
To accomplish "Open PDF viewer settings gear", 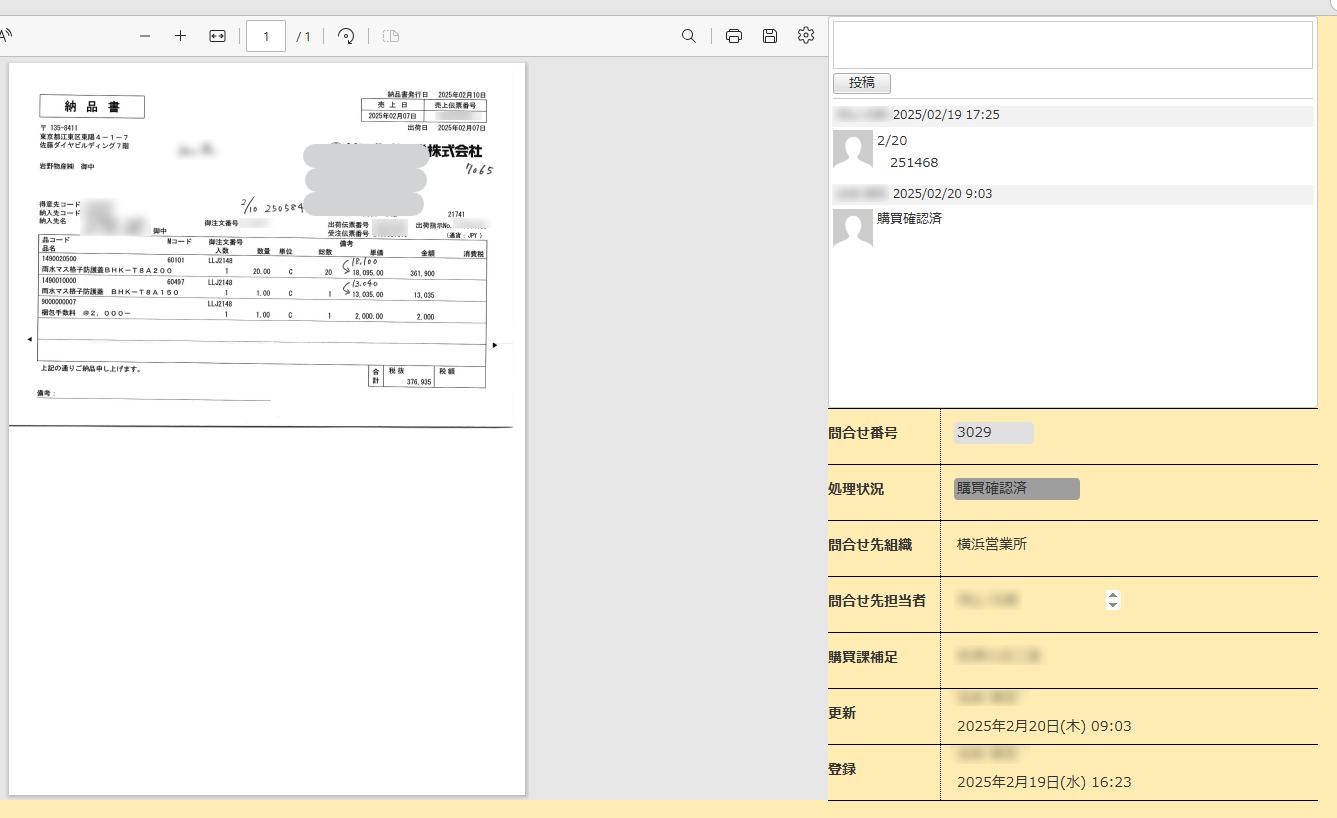I will pyautogui.click(x=806, y=36).
